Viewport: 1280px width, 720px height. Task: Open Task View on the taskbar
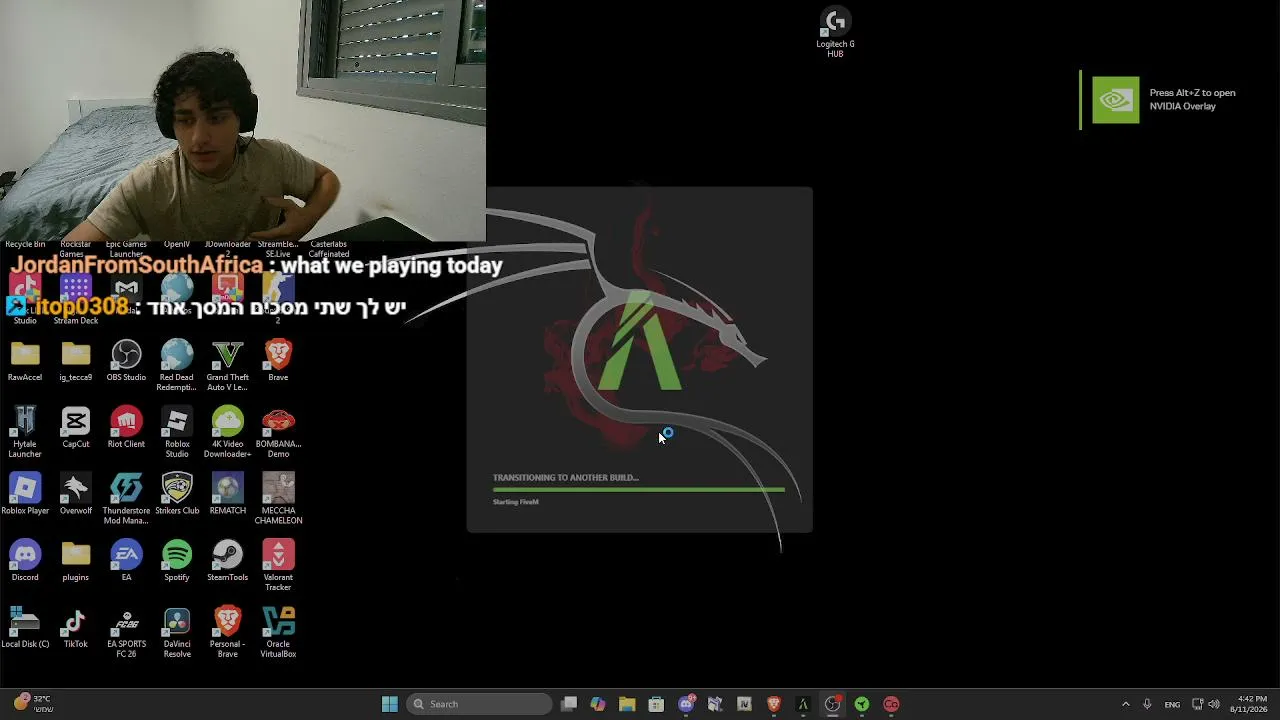coord(569,704)
